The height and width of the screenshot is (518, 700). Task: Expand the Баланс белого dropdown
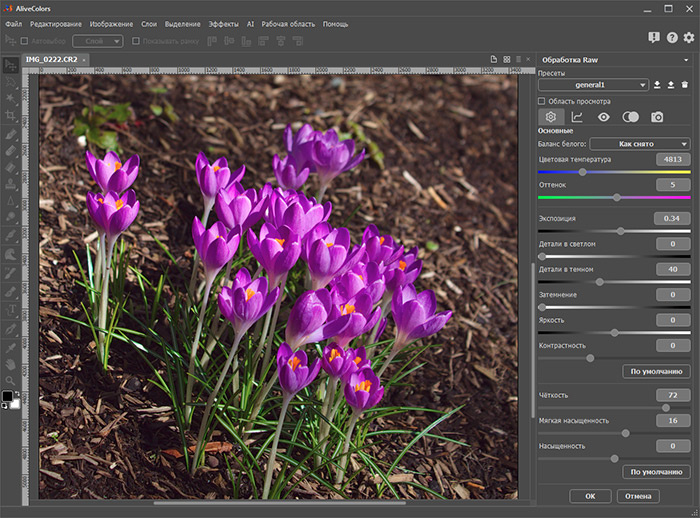pos(640,144)
